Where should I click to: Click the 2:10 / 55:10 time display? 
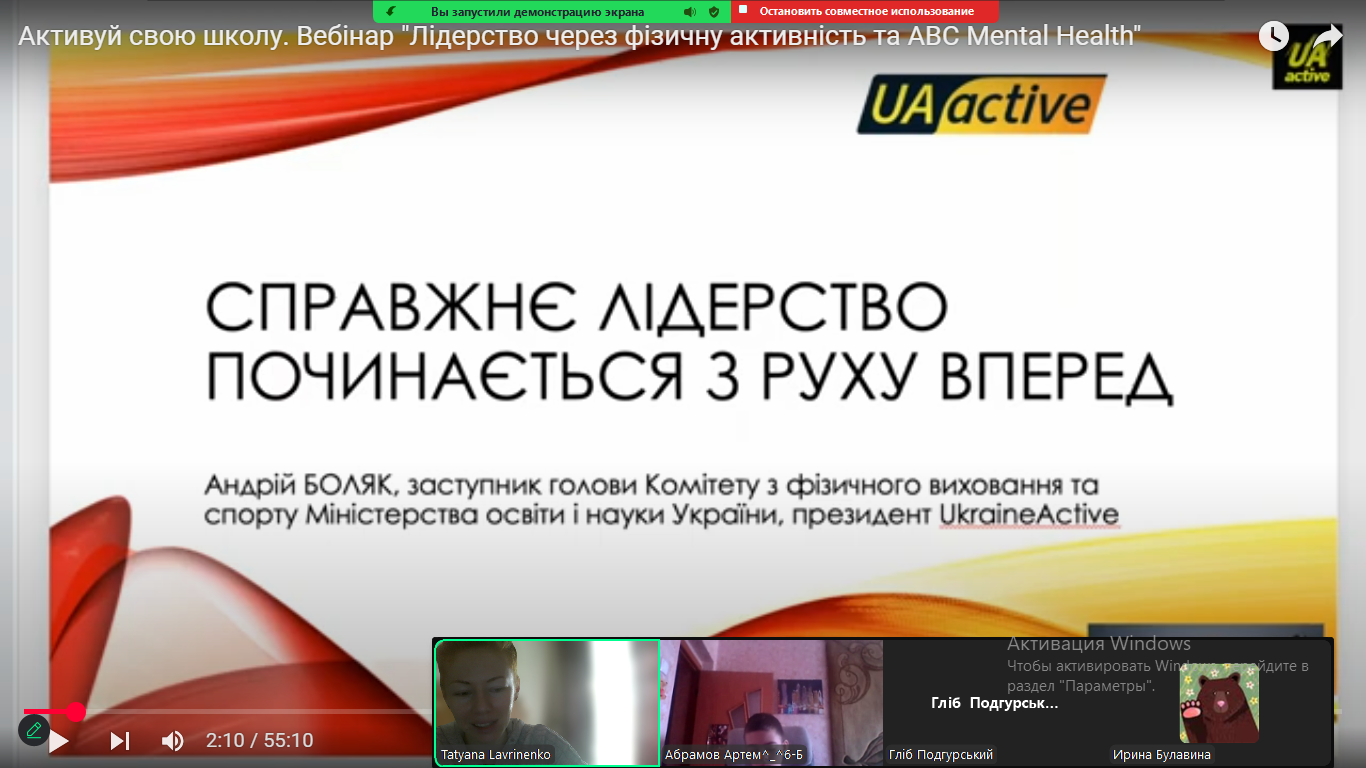point(260,741)
